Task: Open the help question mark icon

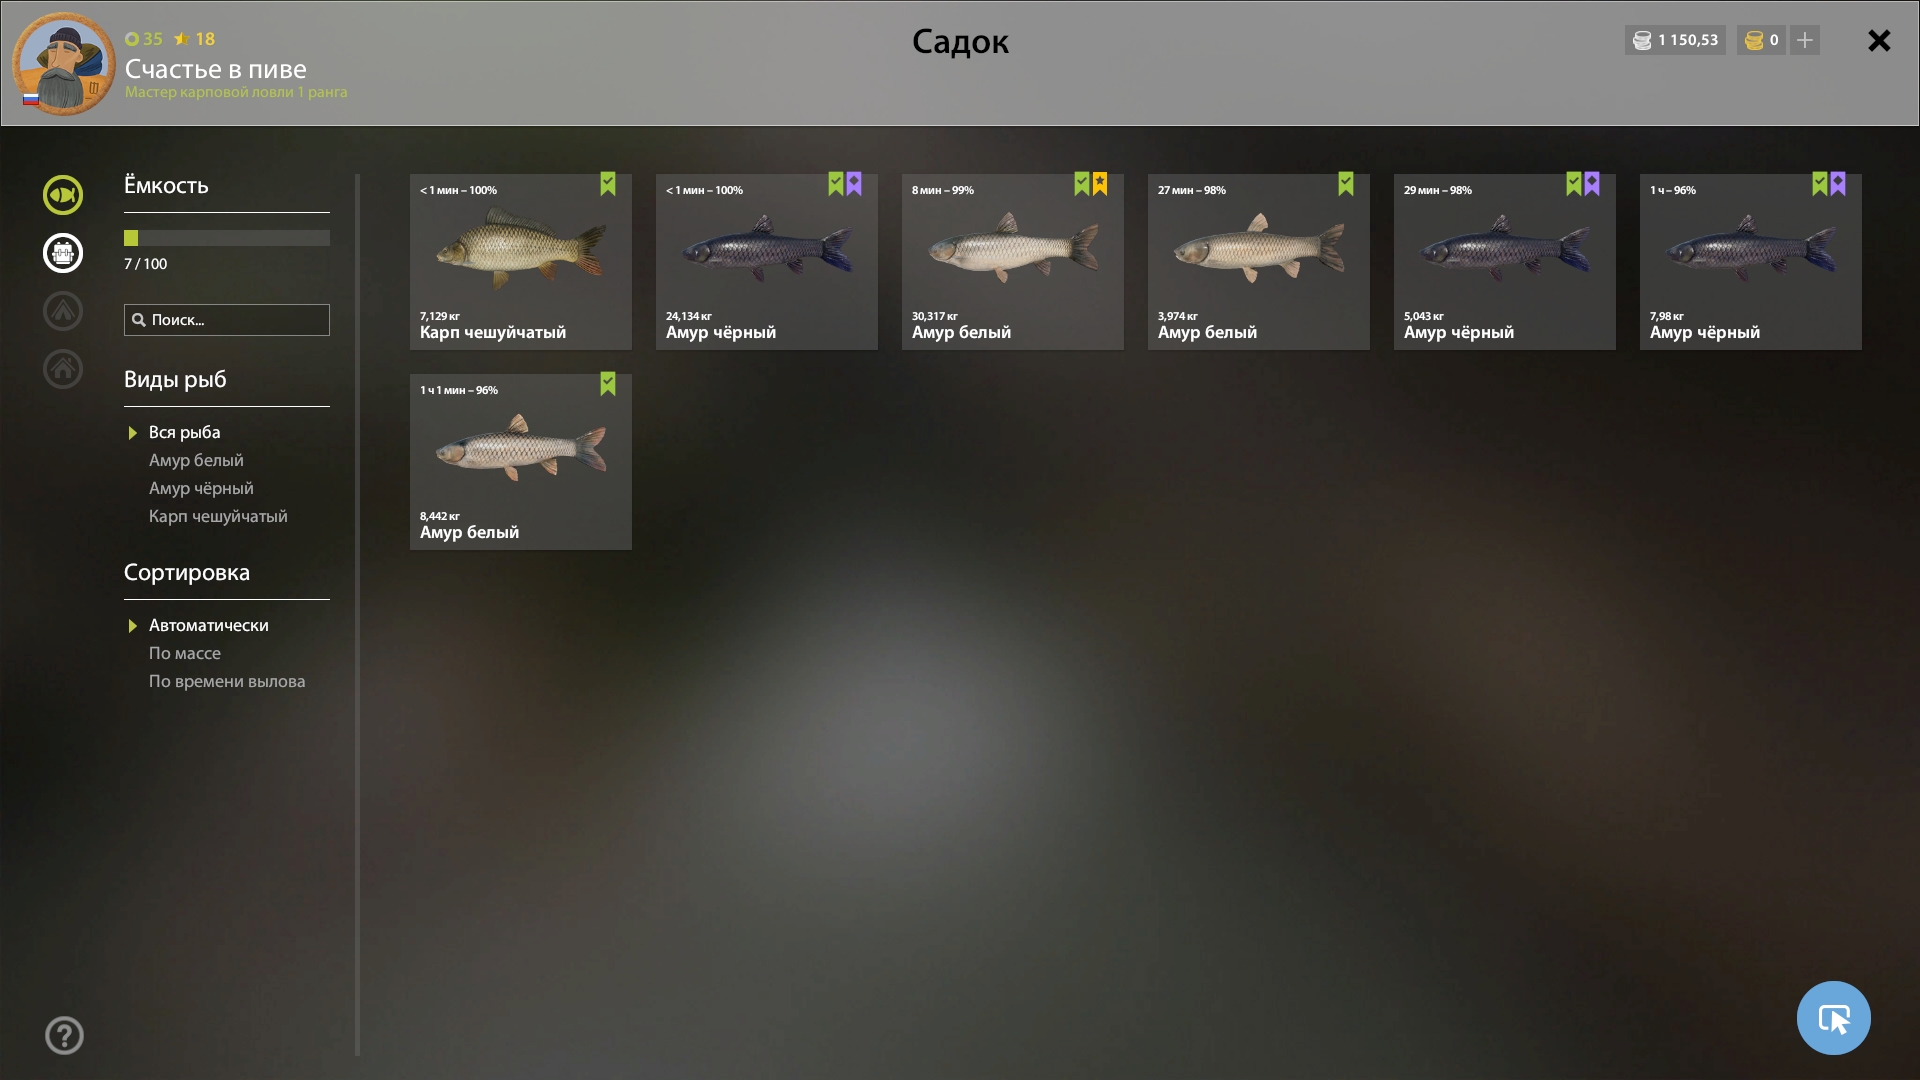Action: click(64, 1036)
